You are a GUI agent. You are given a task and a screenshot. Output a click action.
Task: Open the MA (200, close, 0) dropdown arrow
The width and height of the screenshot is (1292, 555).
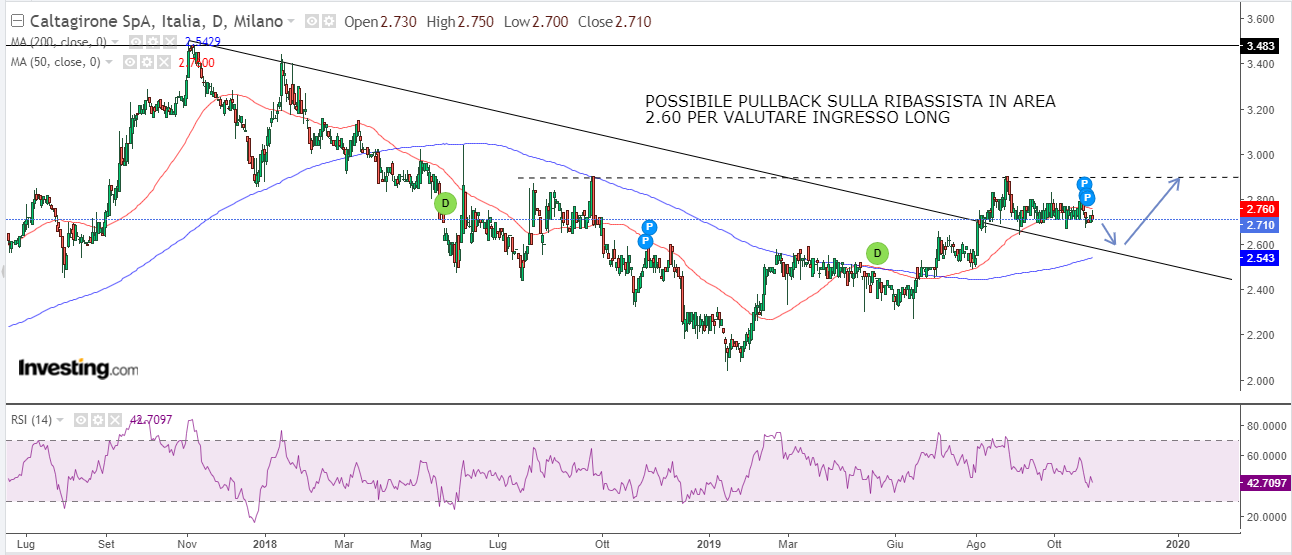tap(115, 42)
